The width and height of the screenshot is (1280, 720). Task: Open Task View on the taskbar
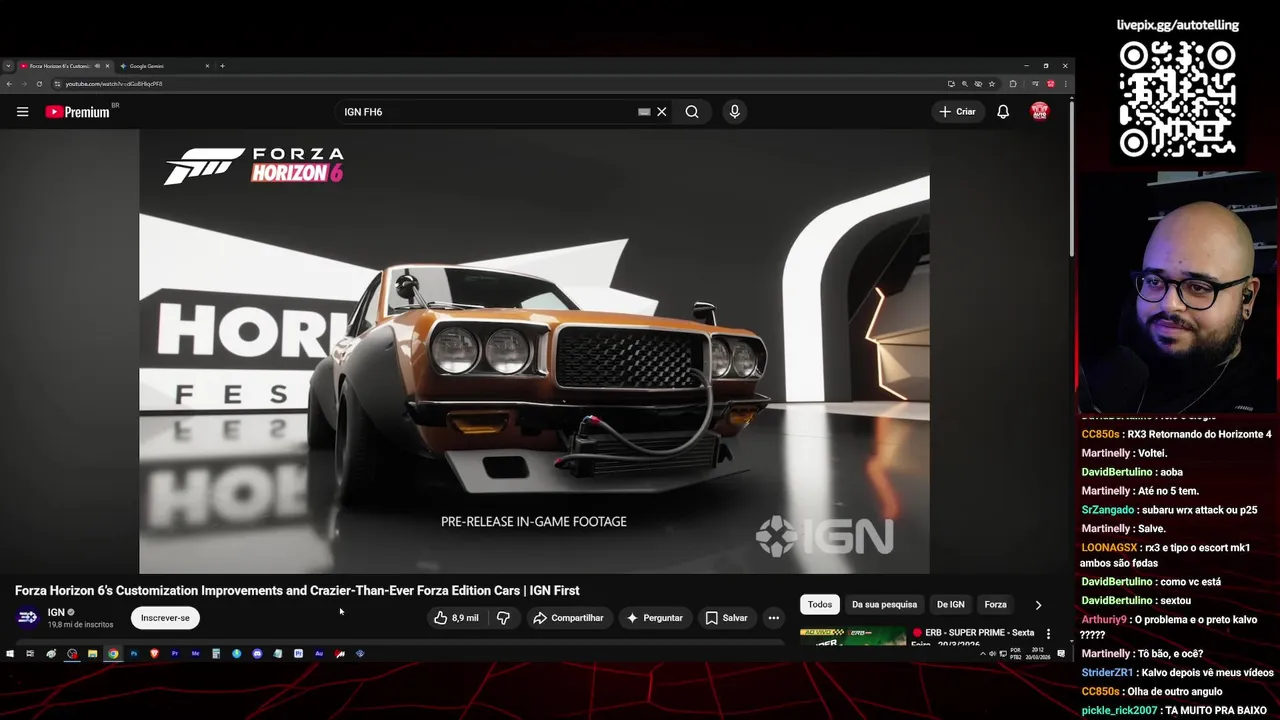pos(30,654)
